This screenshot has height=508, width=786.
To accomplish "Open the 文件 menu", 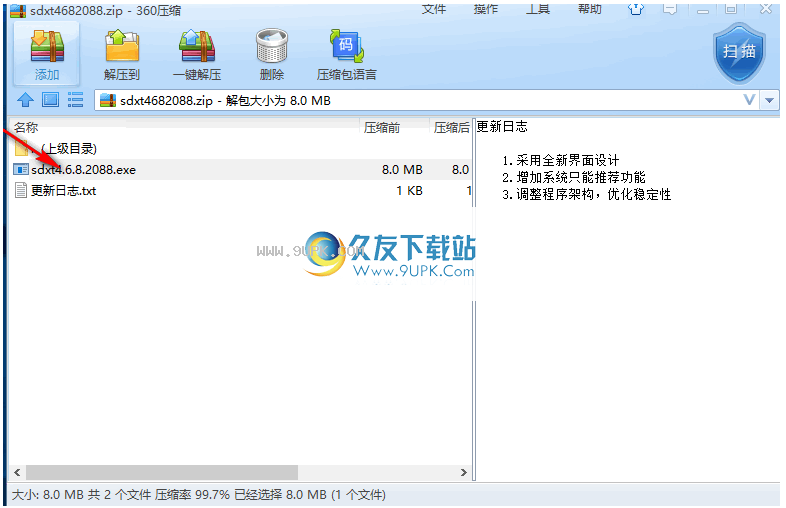I will pyautogui.click(x=434, y=9).
